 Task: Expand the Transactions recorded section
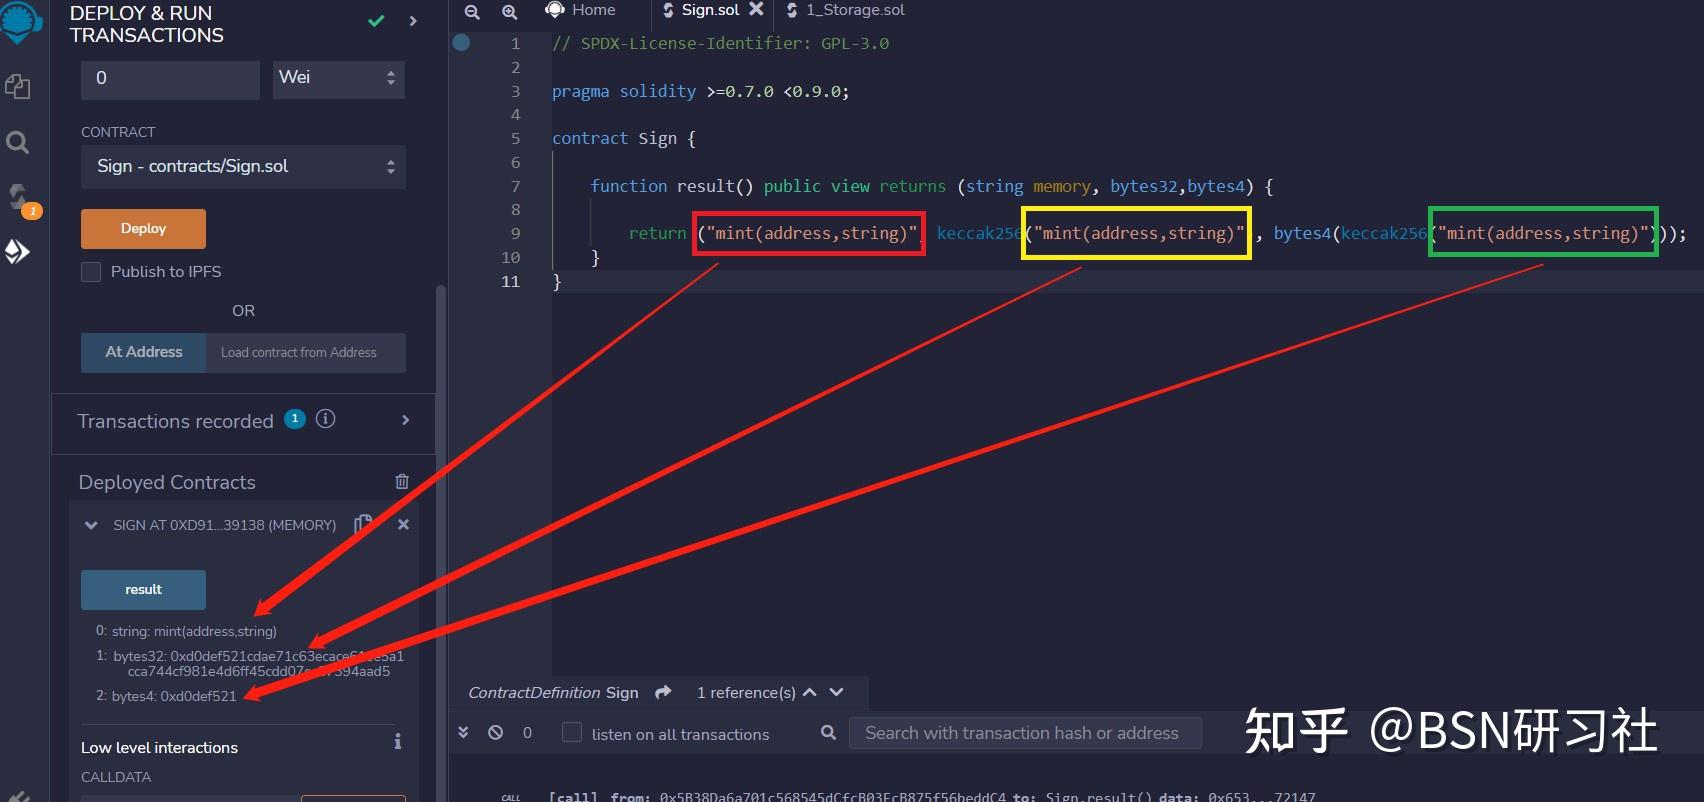tap(405, 420)
